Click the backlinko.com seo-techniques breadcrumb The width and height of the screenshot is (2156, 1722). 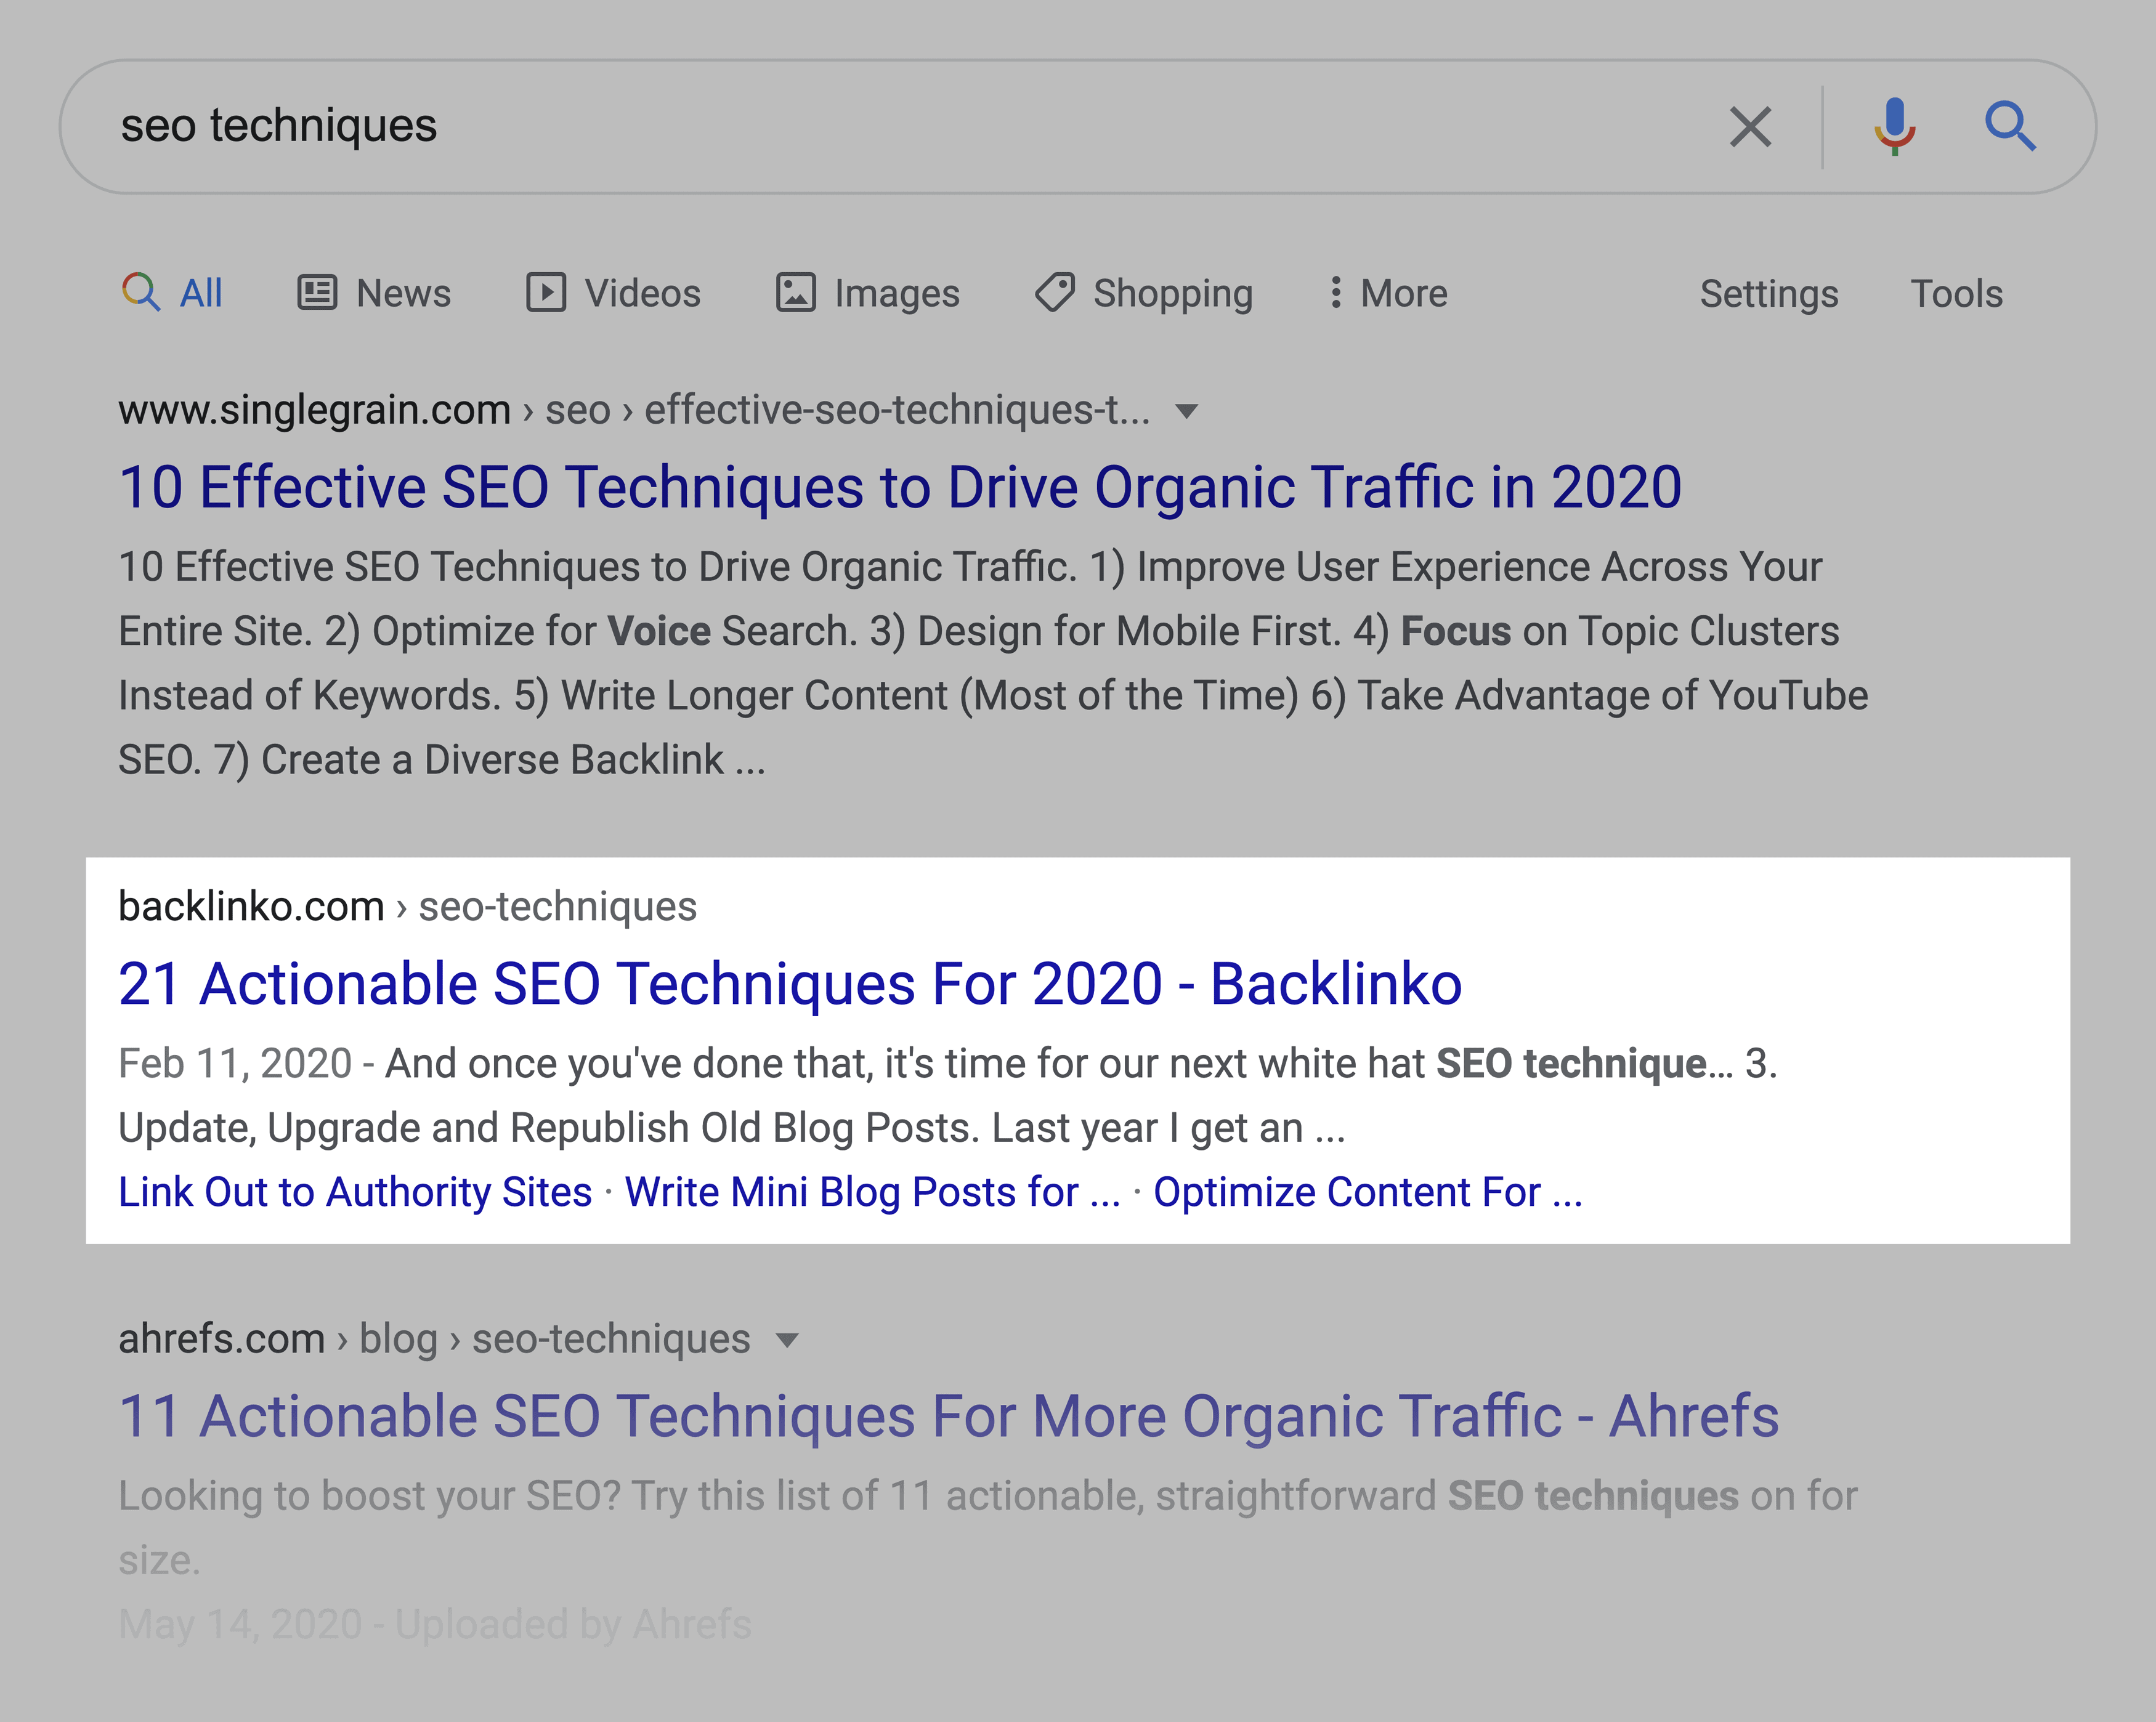(x=407, y=906)
